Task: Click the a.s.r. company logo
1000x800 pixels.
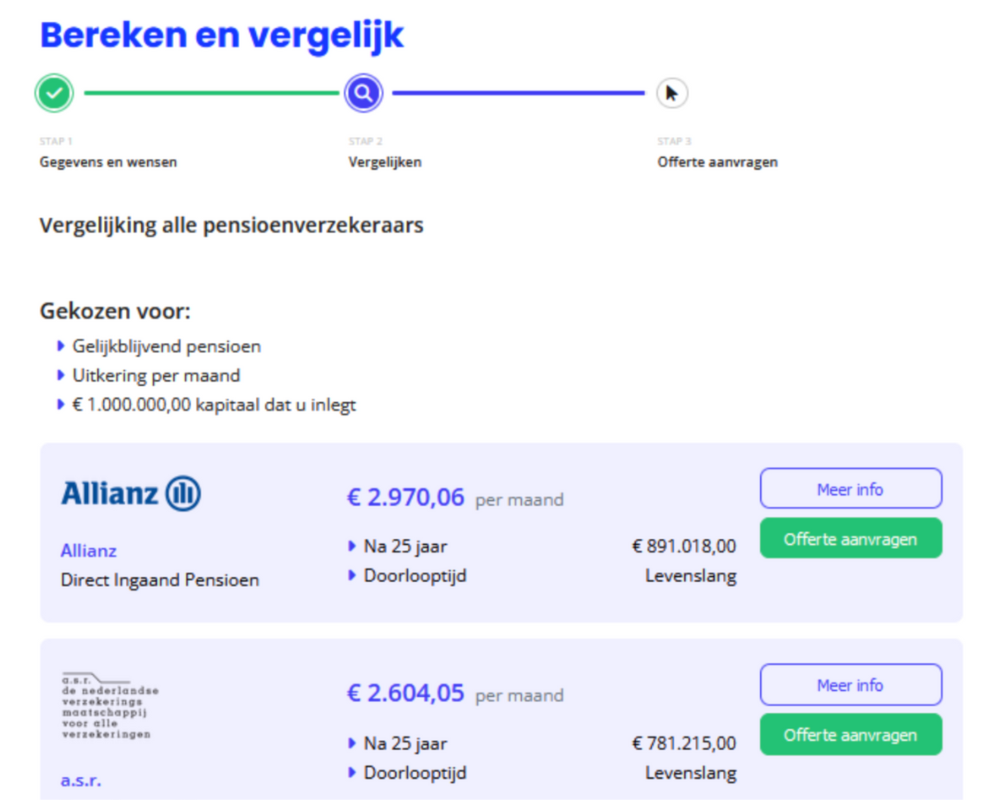Action: [x=109, y=706]
